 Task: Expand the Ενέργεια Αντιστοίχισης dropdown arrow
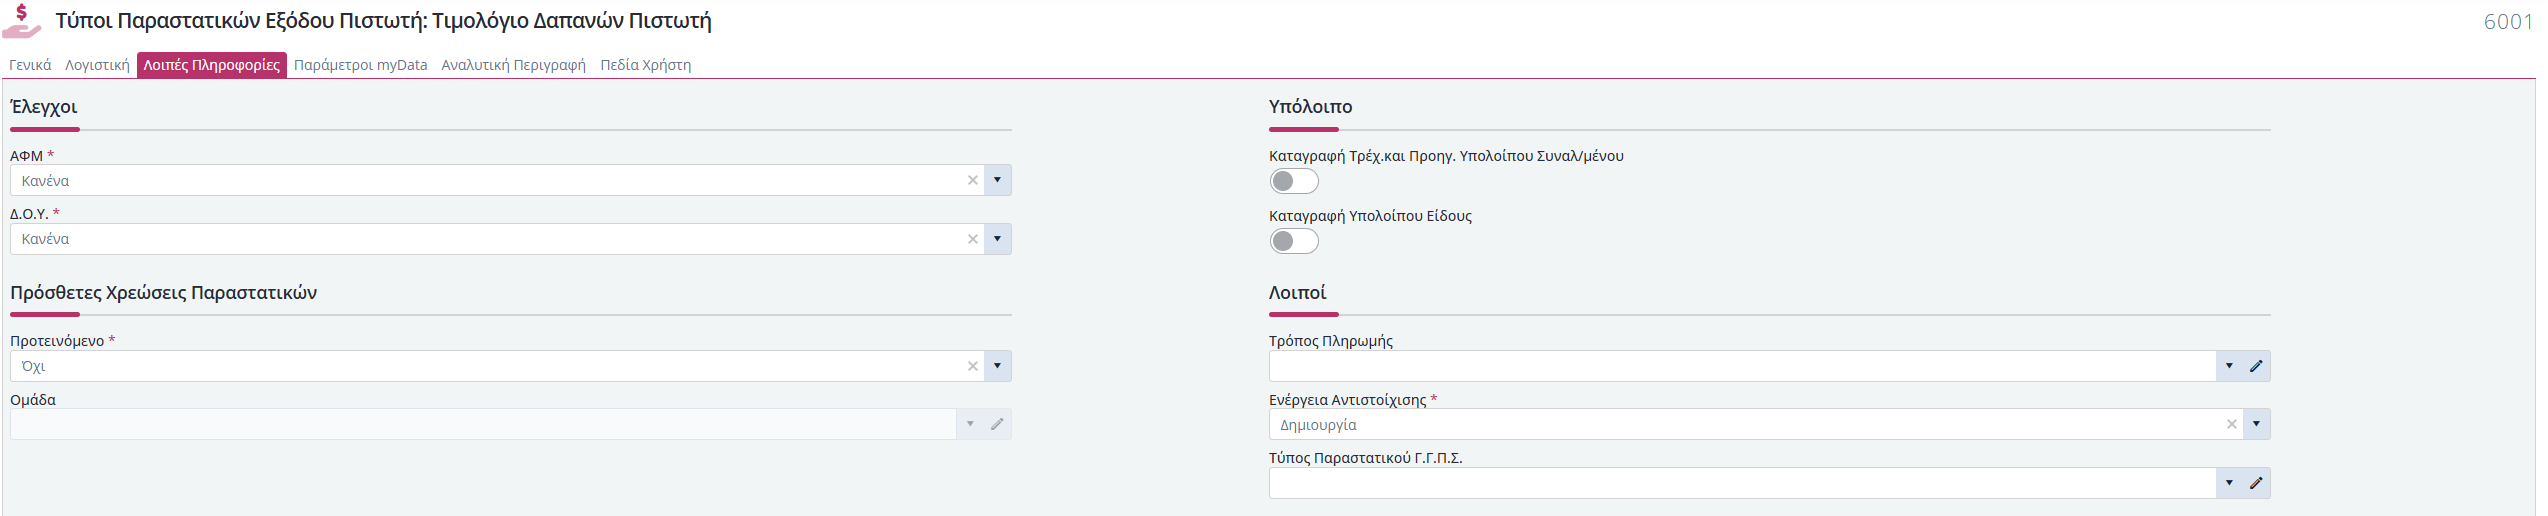[2256, 424]
